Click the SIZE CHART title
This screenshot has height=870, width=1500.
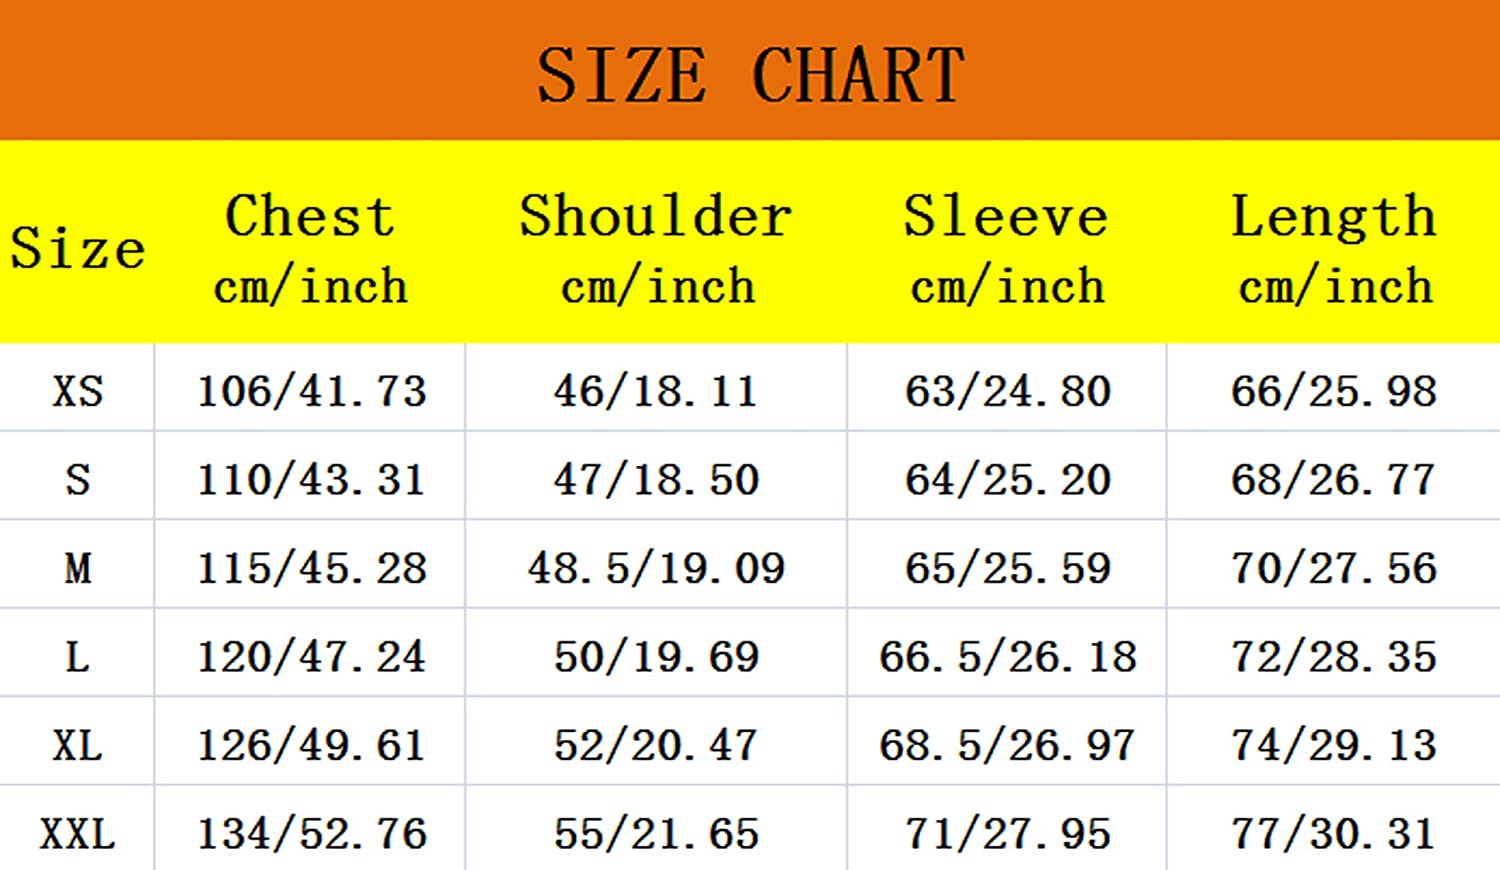[x=750, y=75]
